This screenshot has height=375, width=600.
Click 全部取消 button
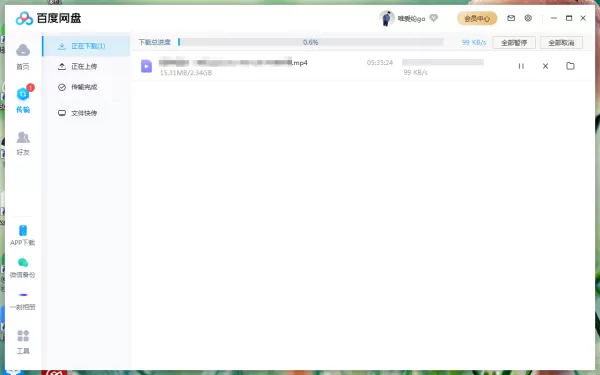click(561, 42)
